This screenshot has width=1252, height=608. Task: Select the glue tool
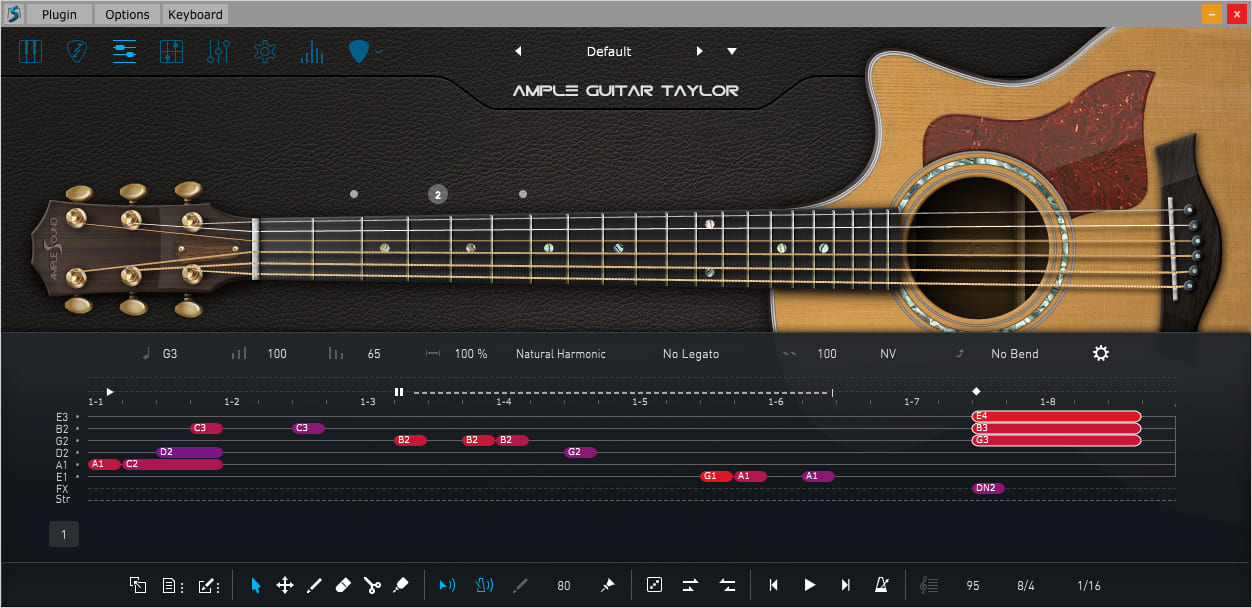(400, 585)
